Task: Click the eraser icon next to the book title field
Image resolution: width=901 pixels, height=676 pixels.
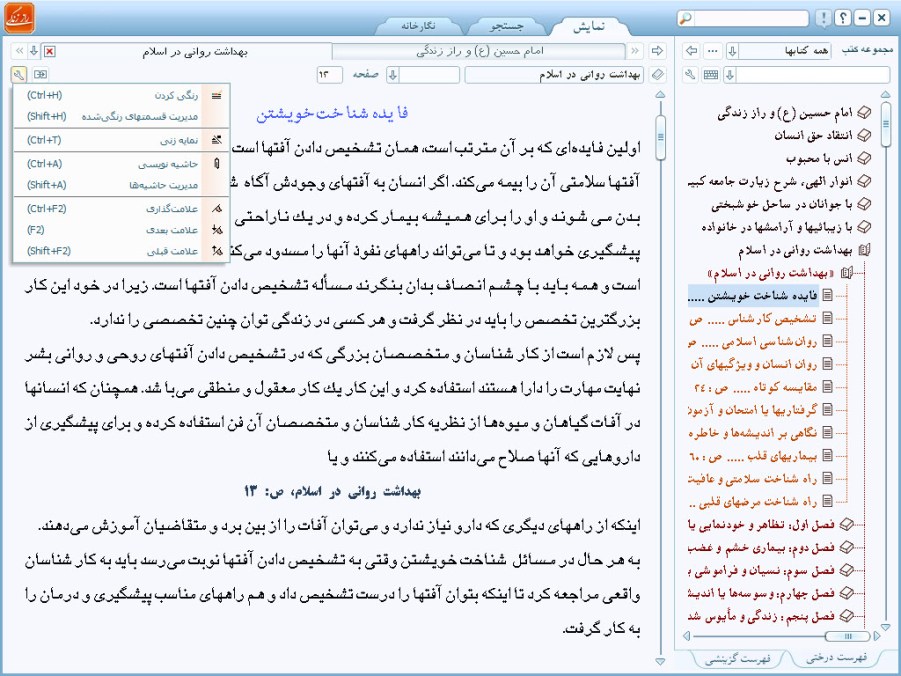Action: pyautogui.click(x=658, y=75)
